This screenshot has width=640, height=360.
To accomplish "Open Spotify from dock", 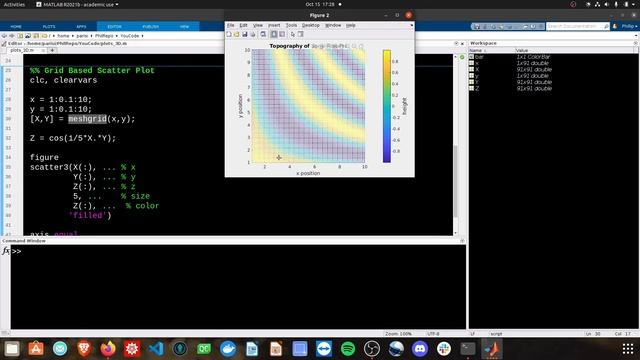I will pyautogui.click(x=348, y=349).
